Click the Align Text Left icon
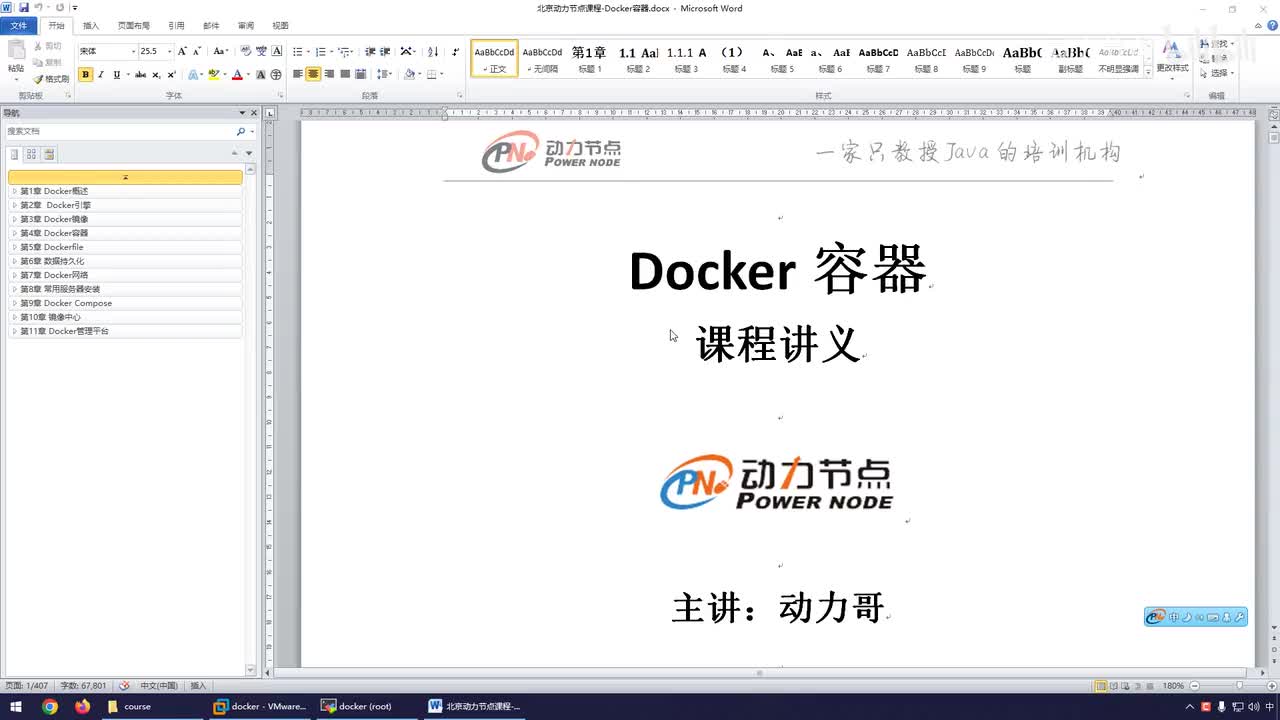The height and width of the screenshot is (720, 1280). [x=297, y=75]
